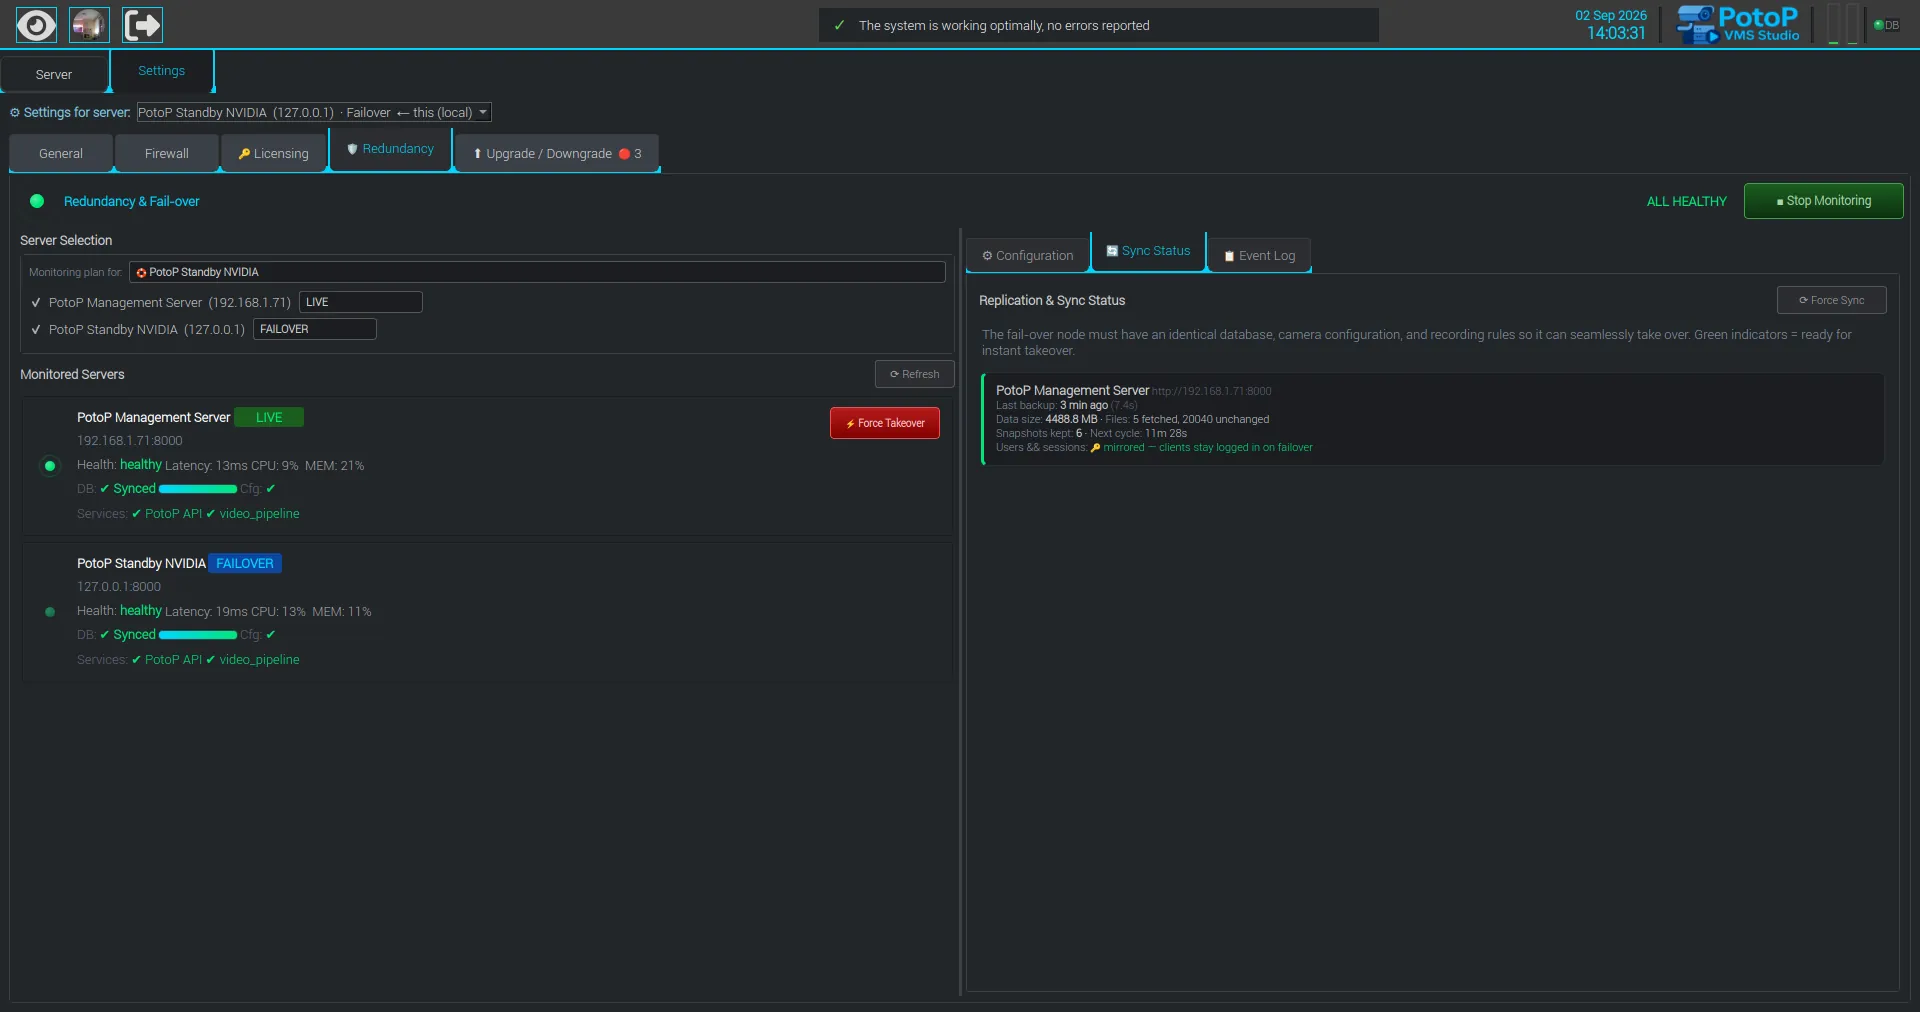Switch to the Configuration tab

click(1028, 256)
